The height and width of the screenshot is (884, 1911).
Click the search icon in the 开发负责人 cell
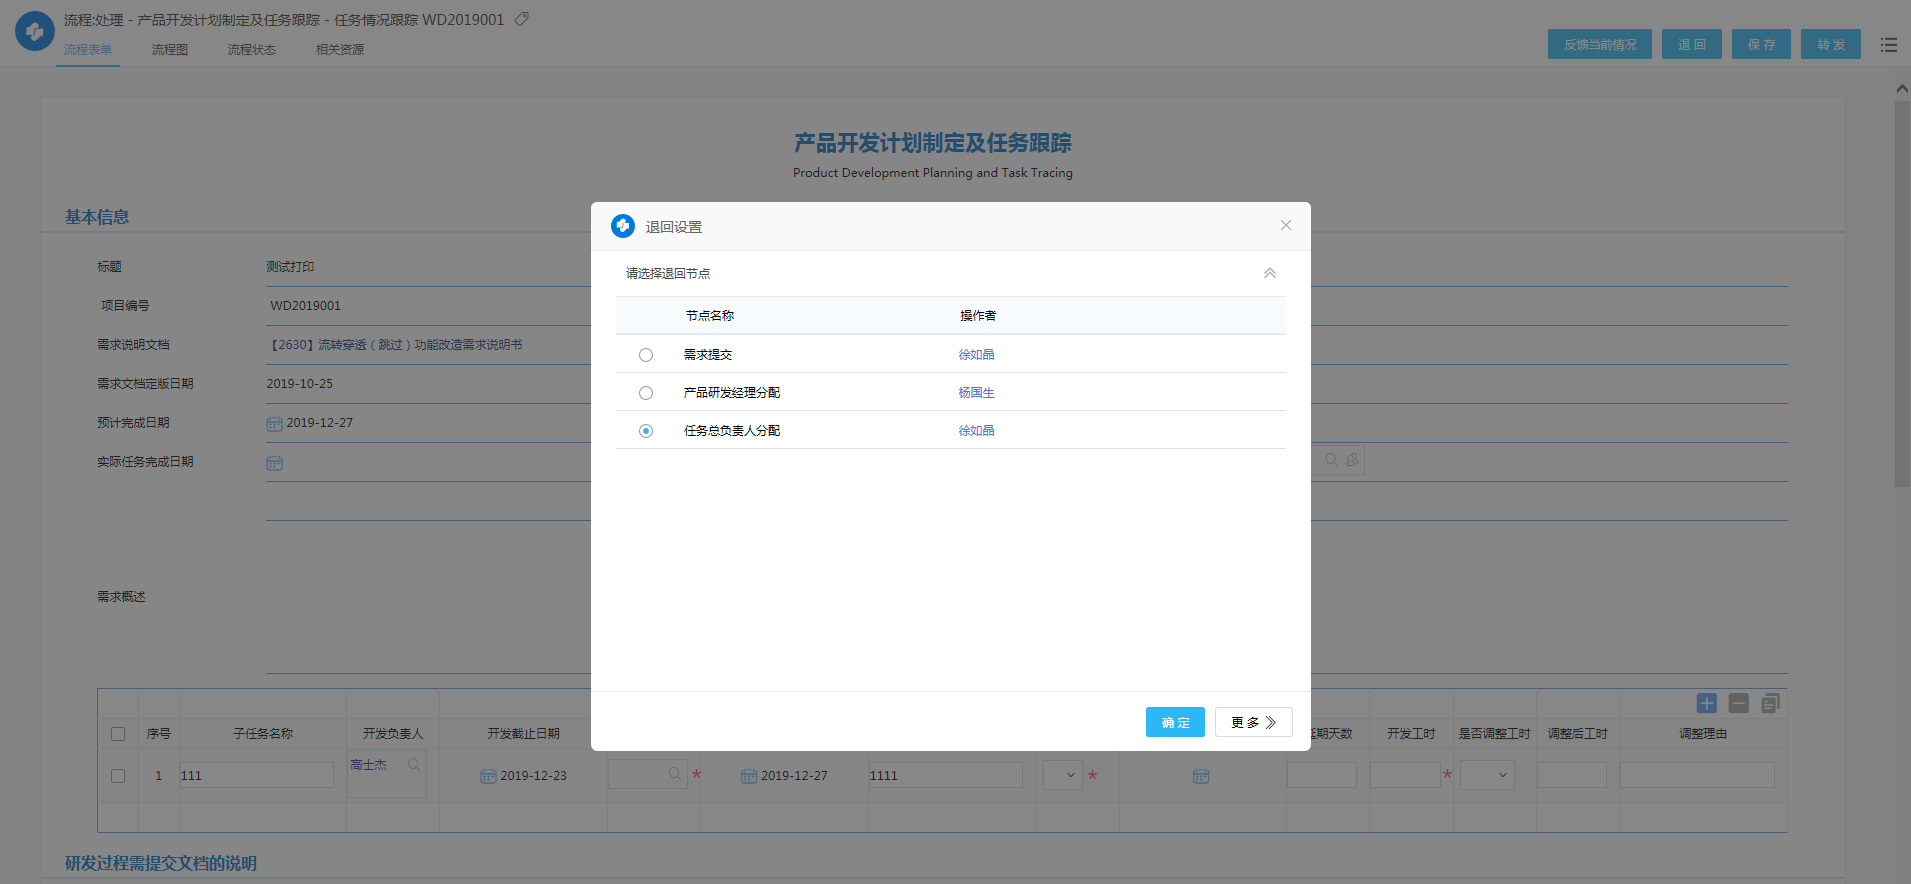click(x=414, y=765)
